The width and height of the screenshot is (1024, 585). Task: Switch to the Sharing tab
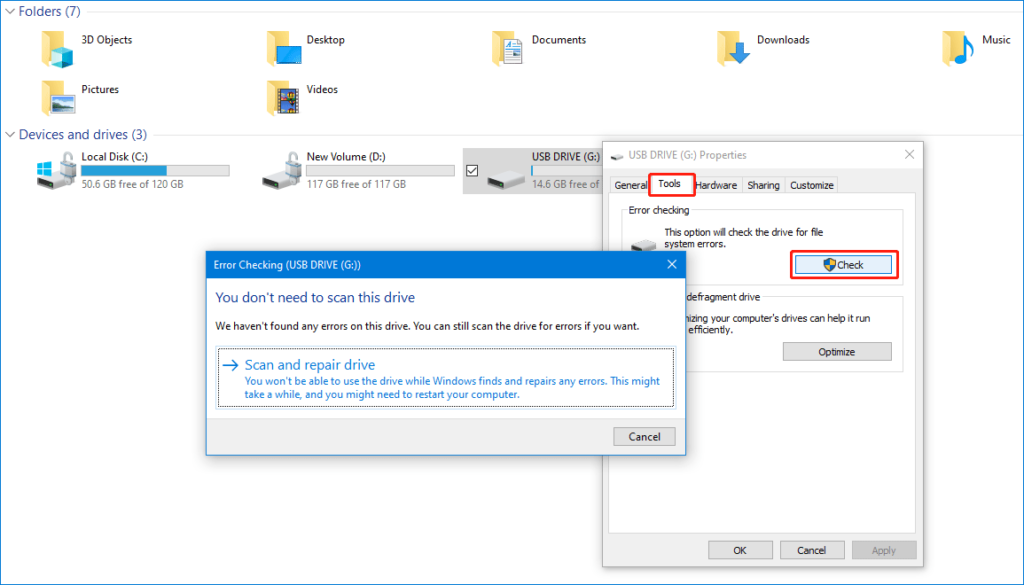click(x=763, y=185)
